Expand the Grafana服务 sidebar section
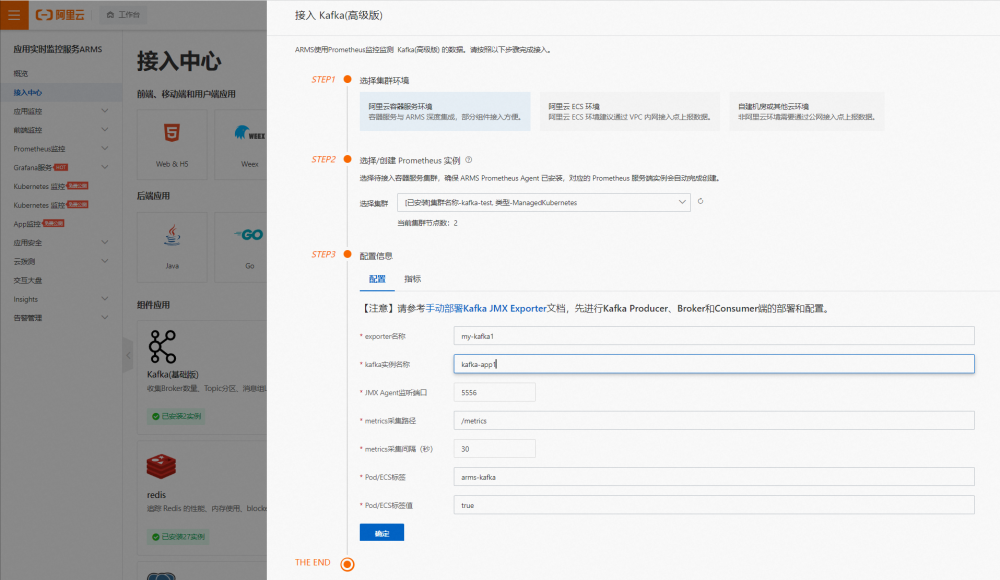The height and width of the screenshot is (580, 1000). 105,167
